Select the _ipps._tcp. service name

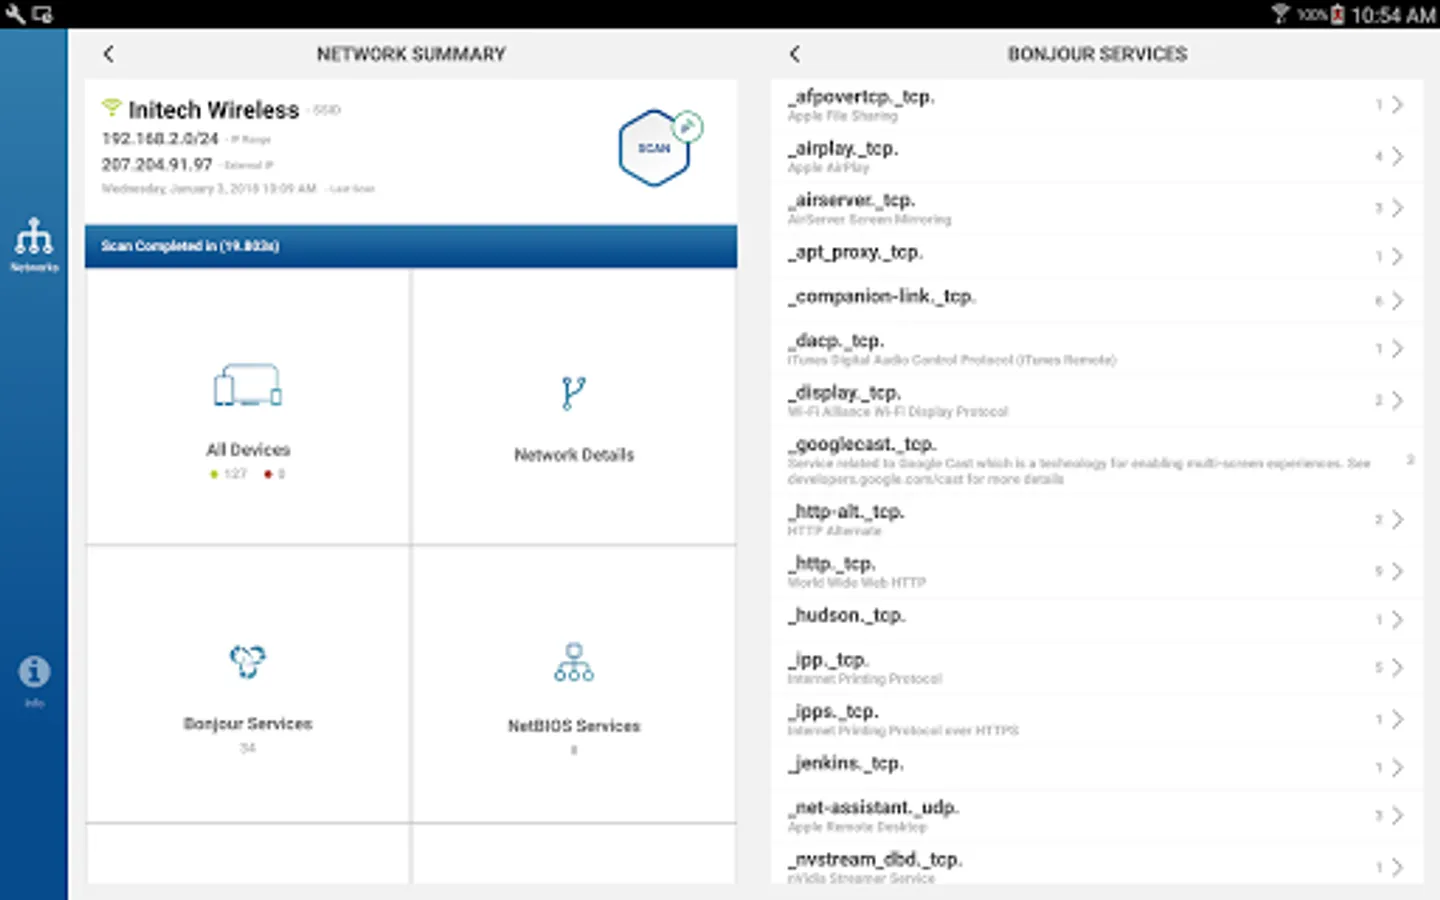click(x=834, y=712)
